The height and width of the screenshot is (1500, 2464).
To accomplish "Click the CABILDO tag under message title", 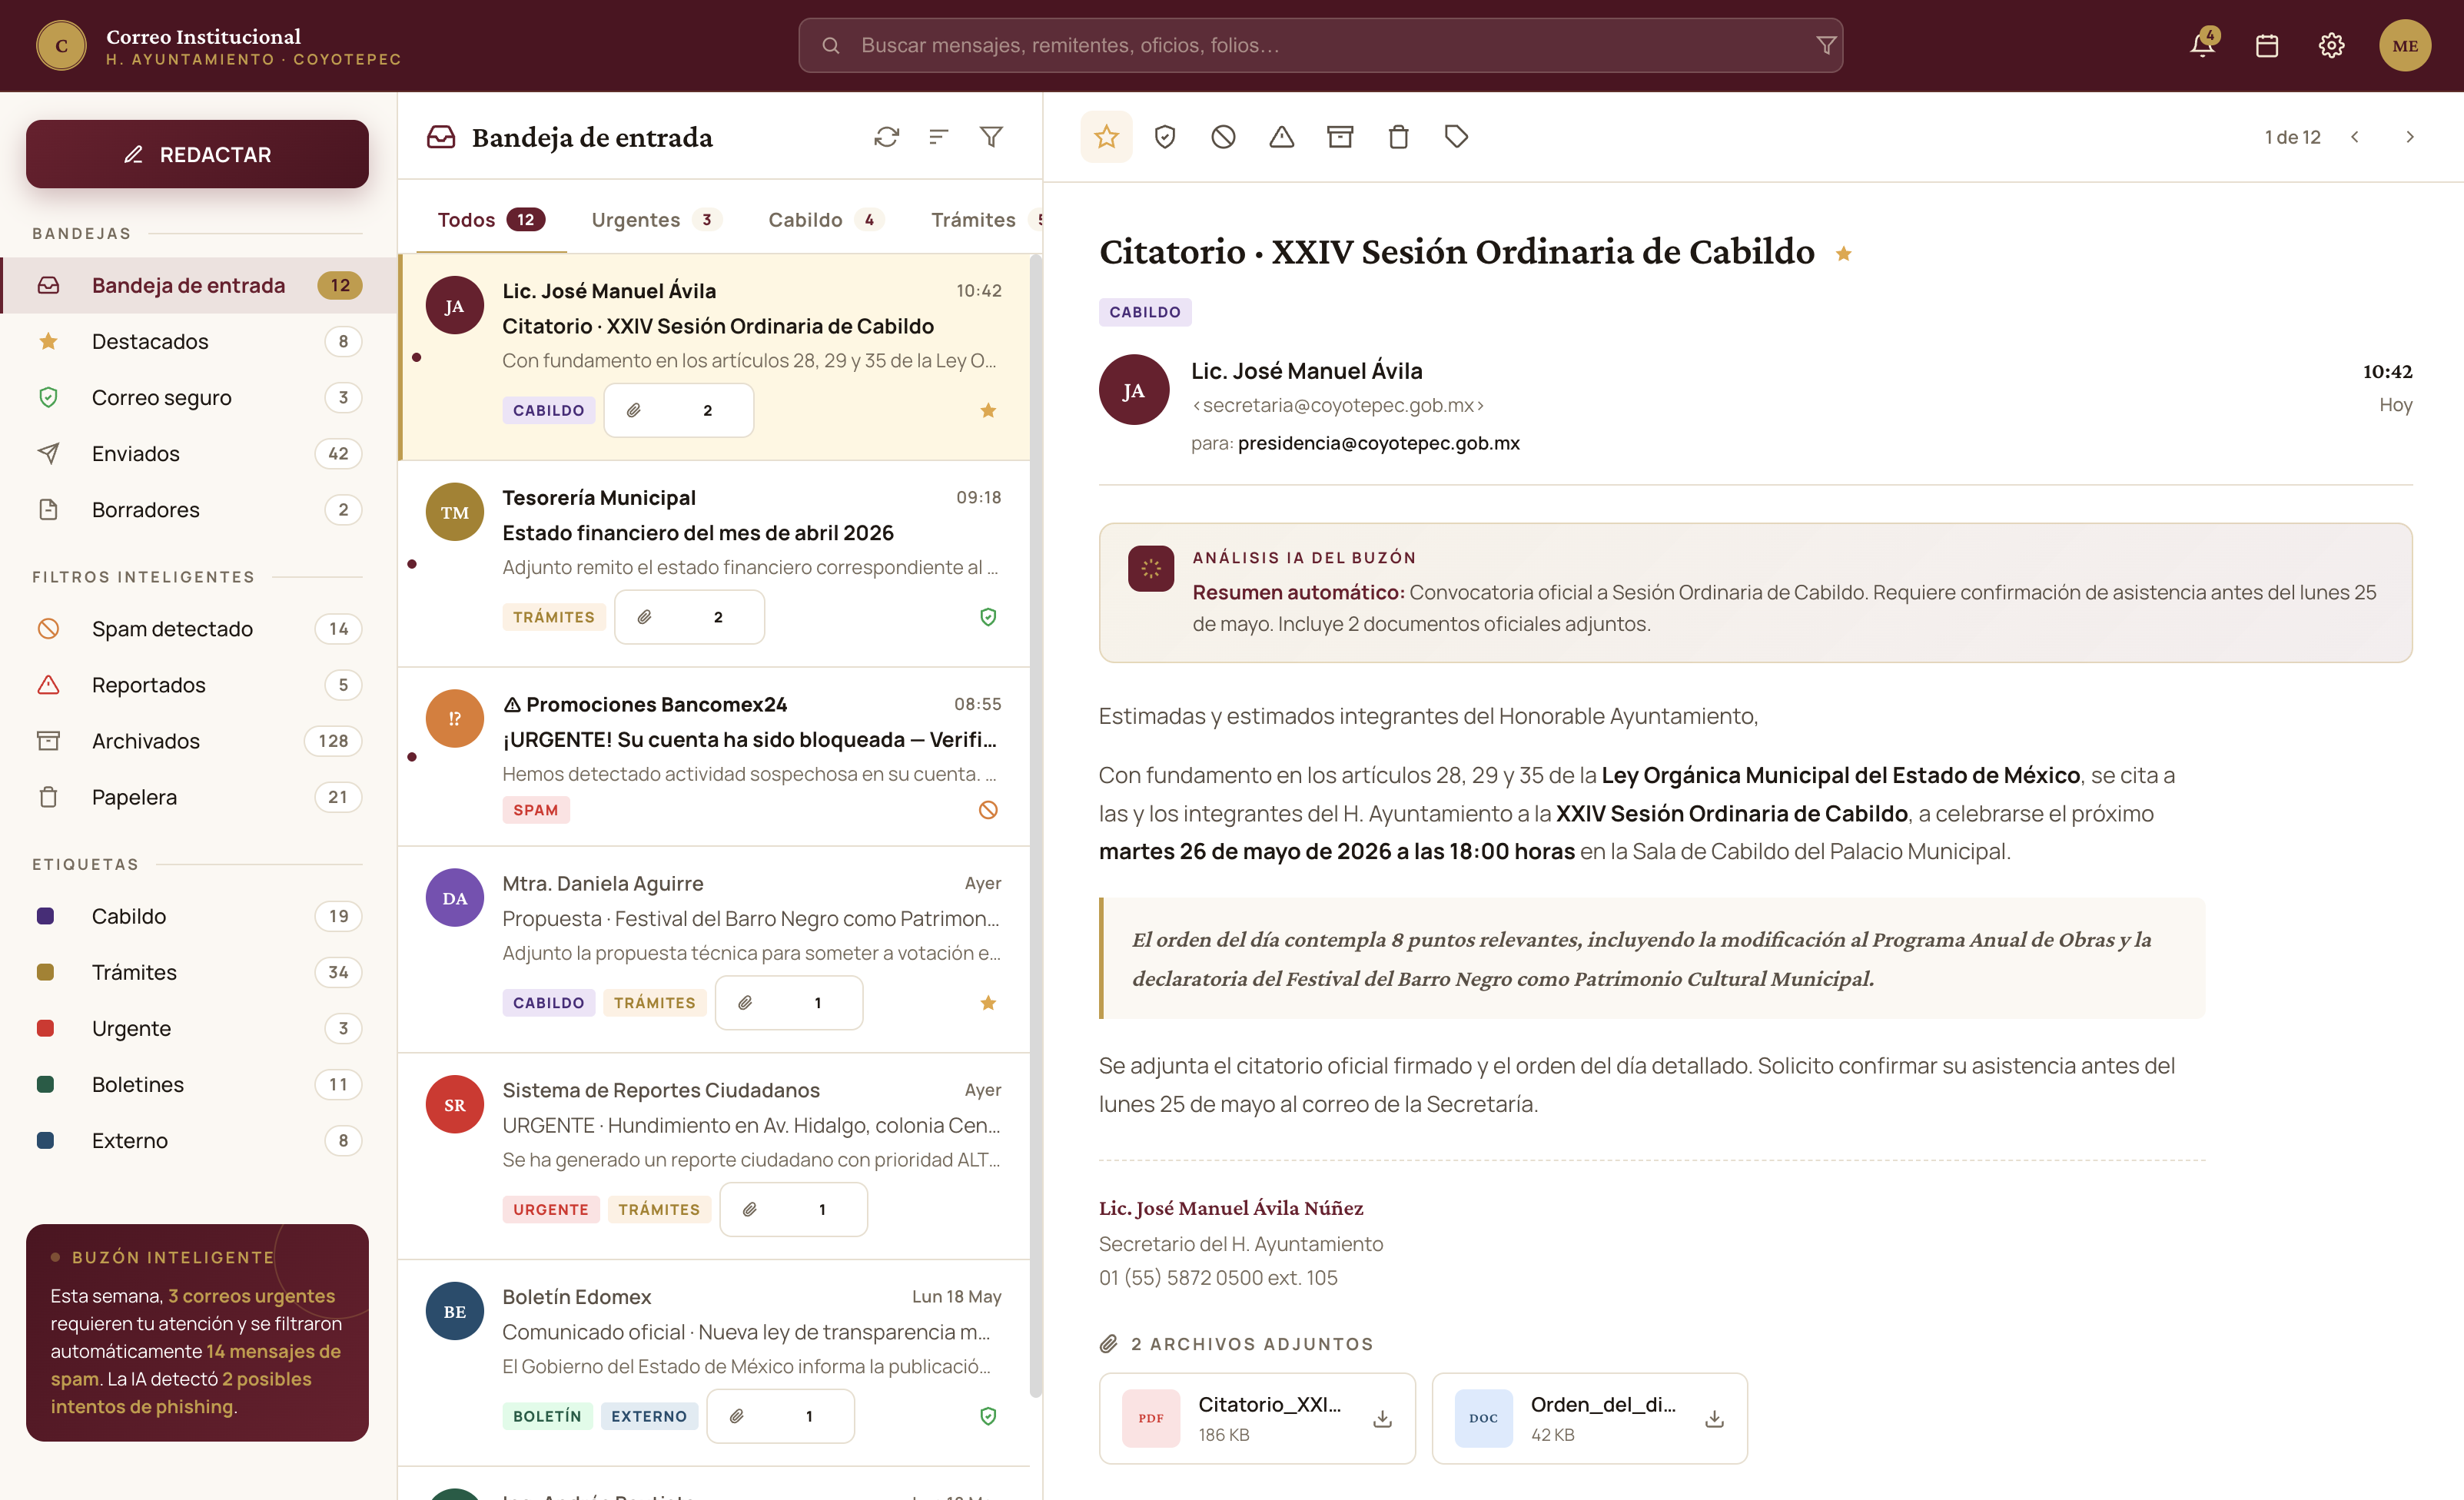I will [1145, 312].
